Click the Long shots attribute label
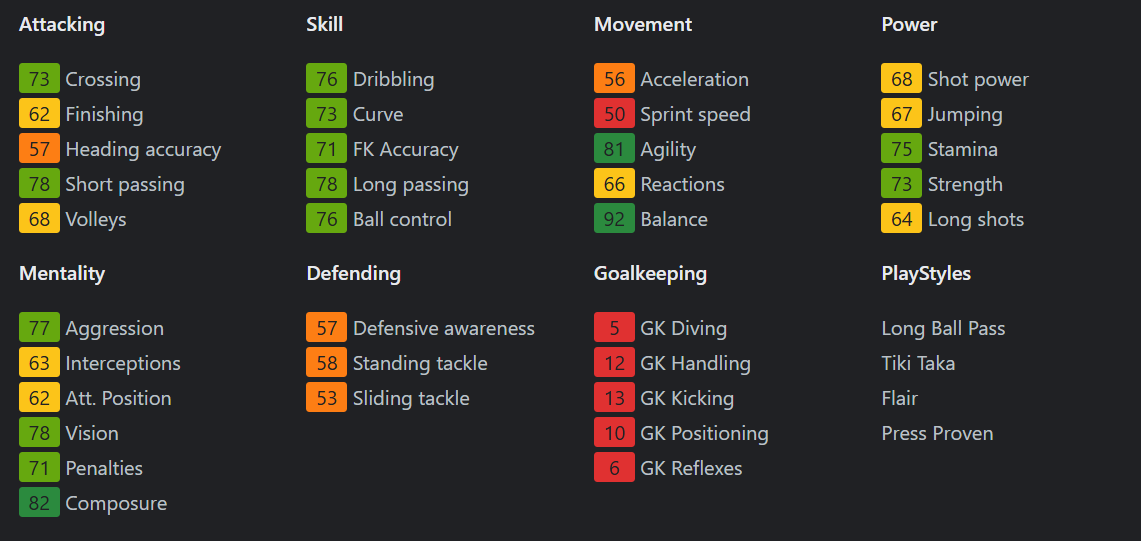1141x541 pixels. 975,219
